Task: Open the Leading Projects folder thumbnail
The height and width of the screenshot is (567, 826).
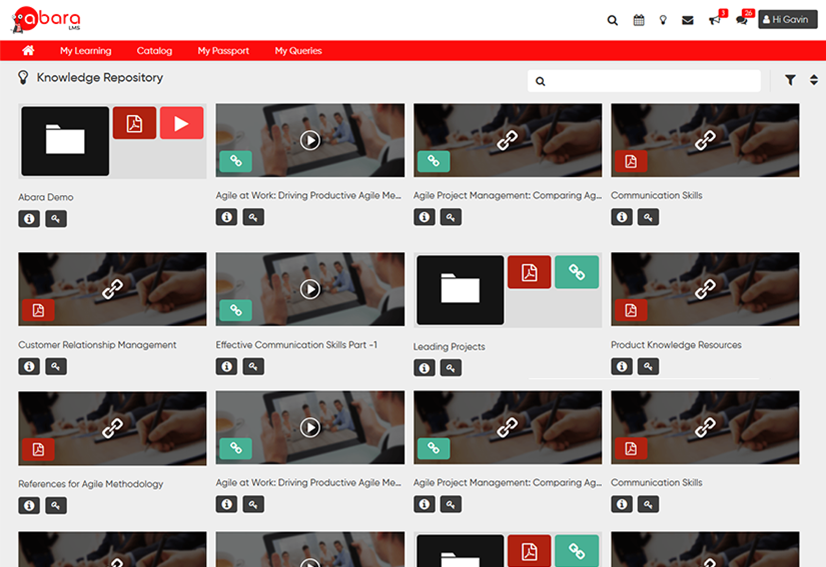Action: coord(460,290)
